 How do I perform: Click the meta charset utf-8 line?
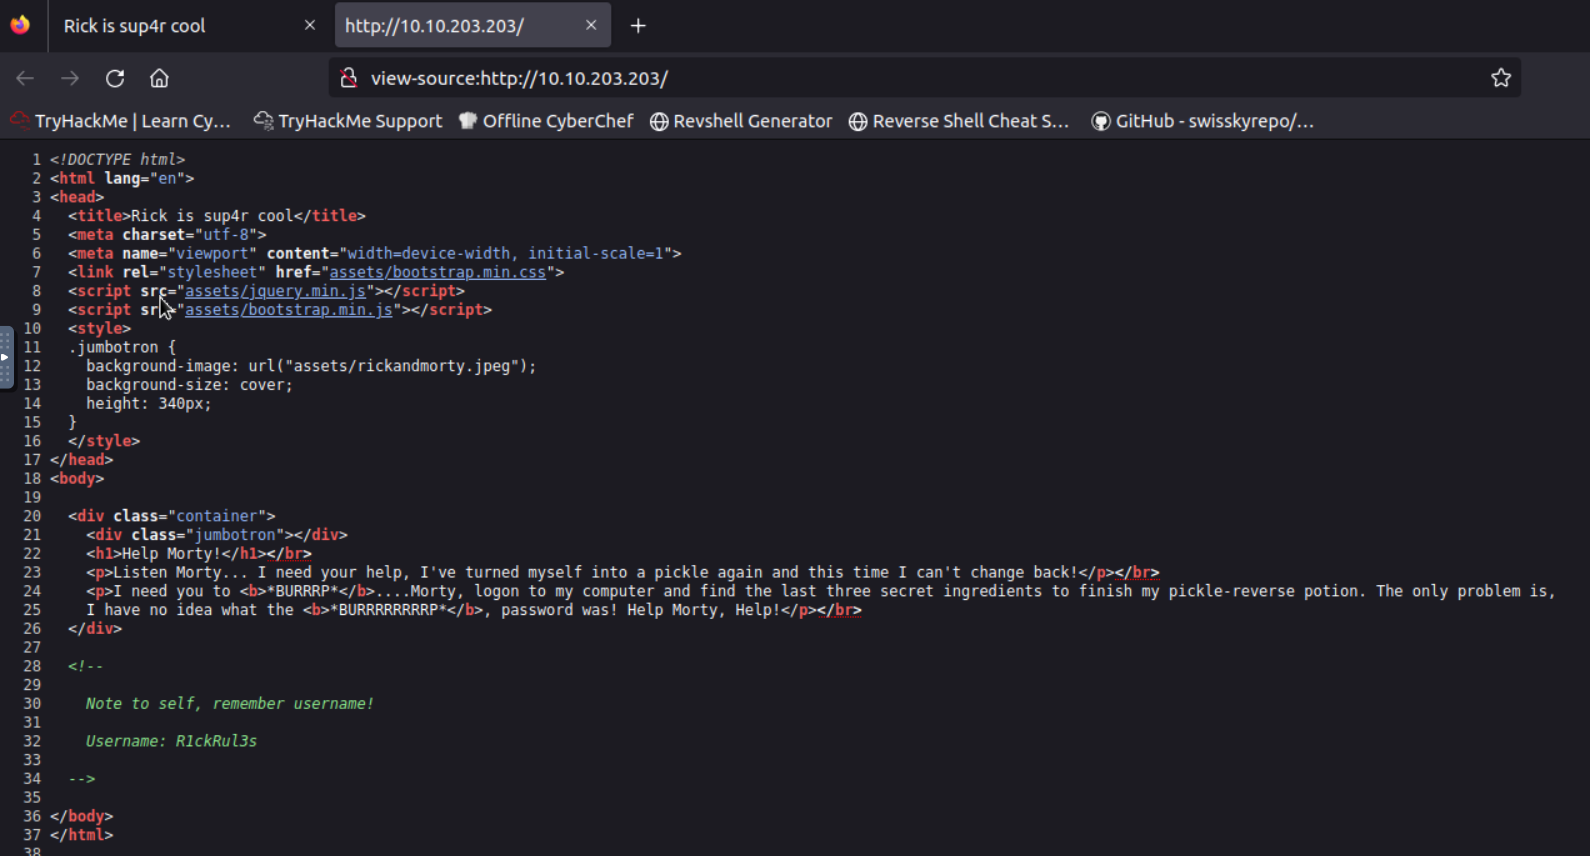tap(167, 235)
